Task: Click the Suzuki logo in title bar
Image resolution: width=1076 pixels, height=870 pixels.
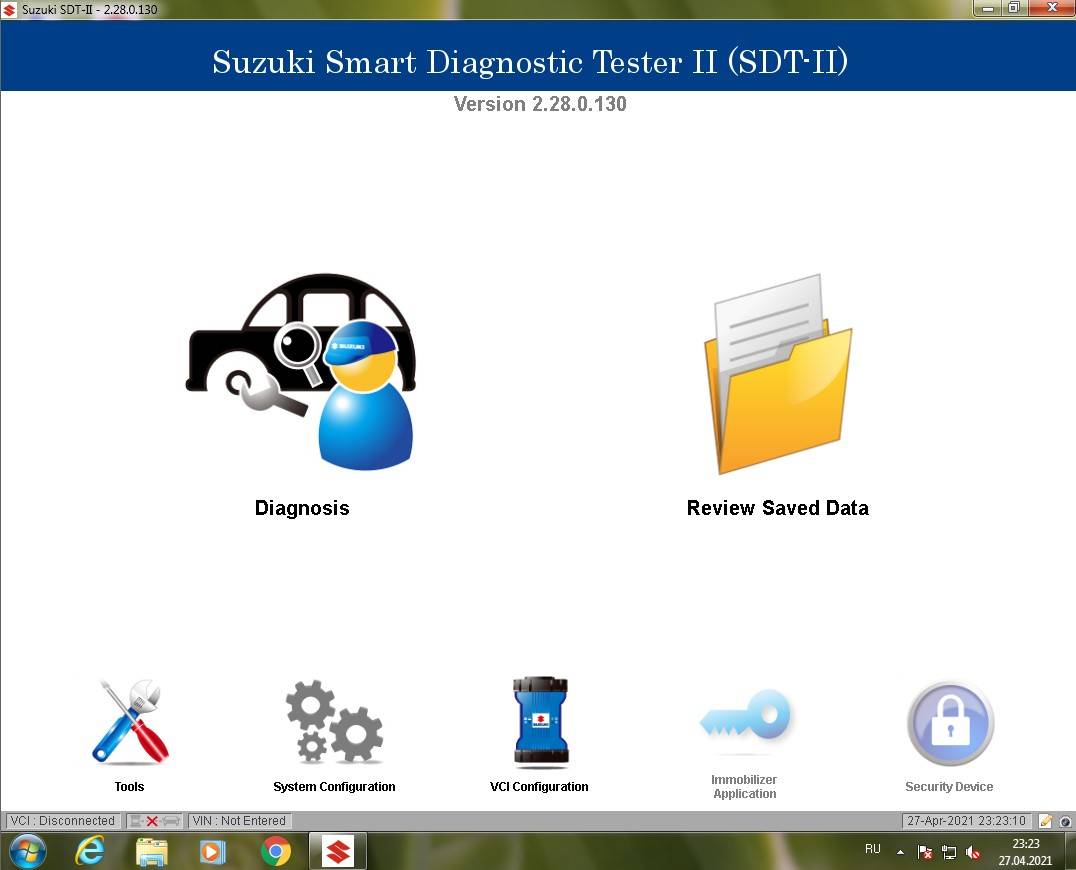Action: click(10, 10)
